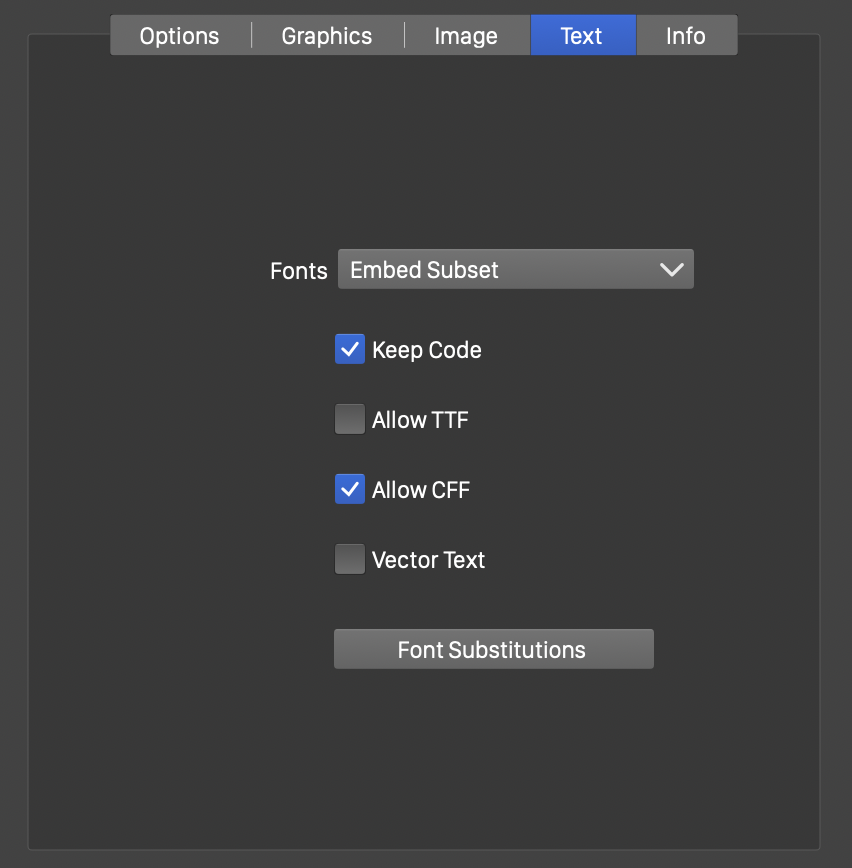This screenshot has height=868, width=852.
Task: Click the "Allow TTF" label text
Action: point(420,421)
